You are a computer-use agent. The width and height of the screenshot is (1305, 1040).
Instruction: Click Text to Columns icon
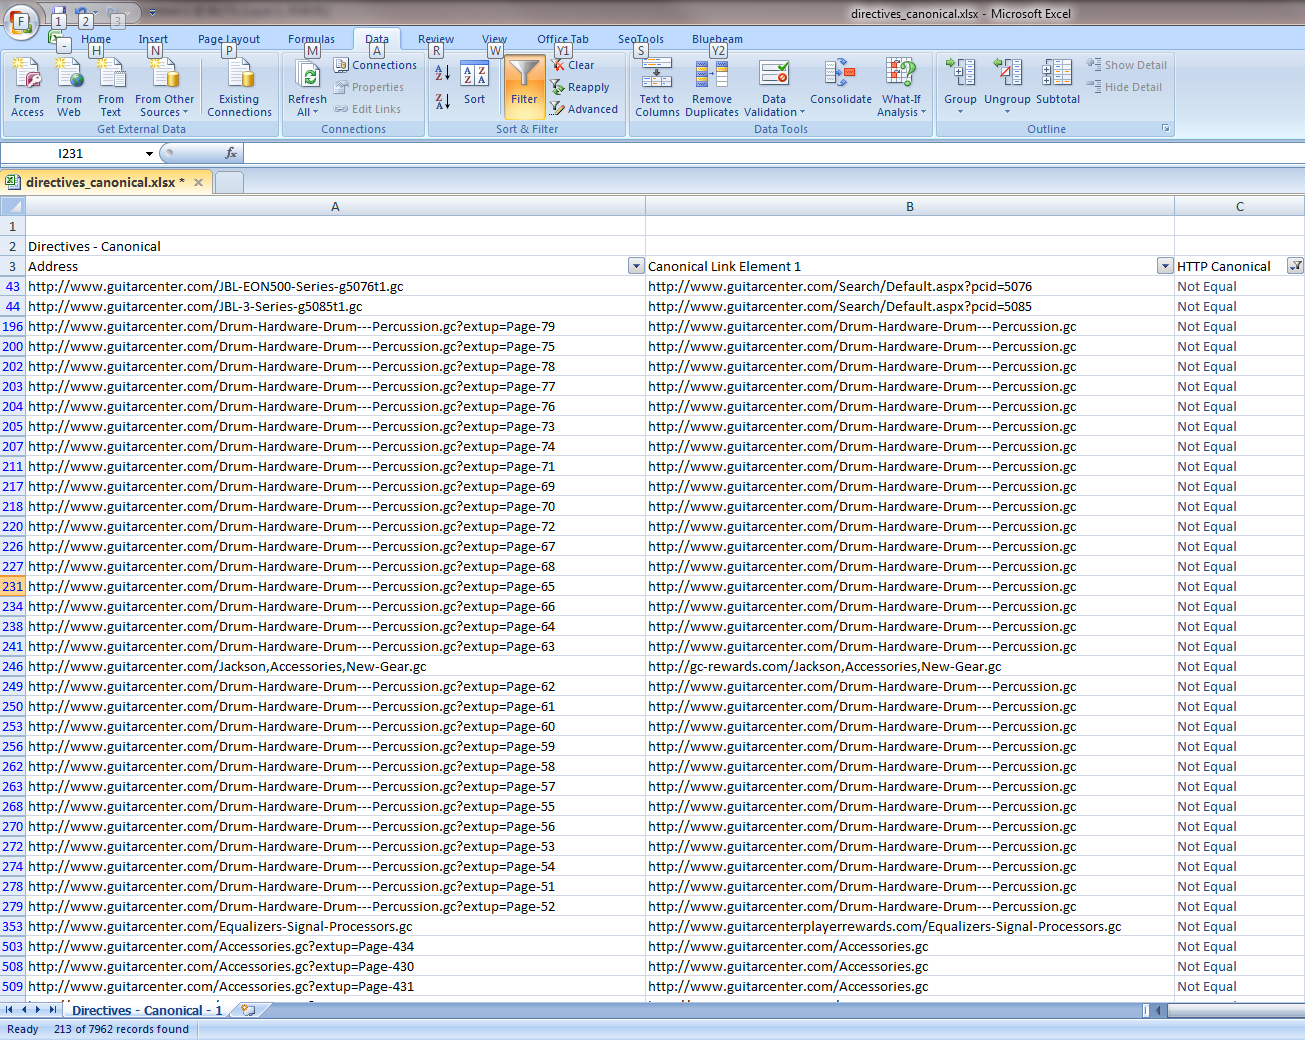coord(657,87)
